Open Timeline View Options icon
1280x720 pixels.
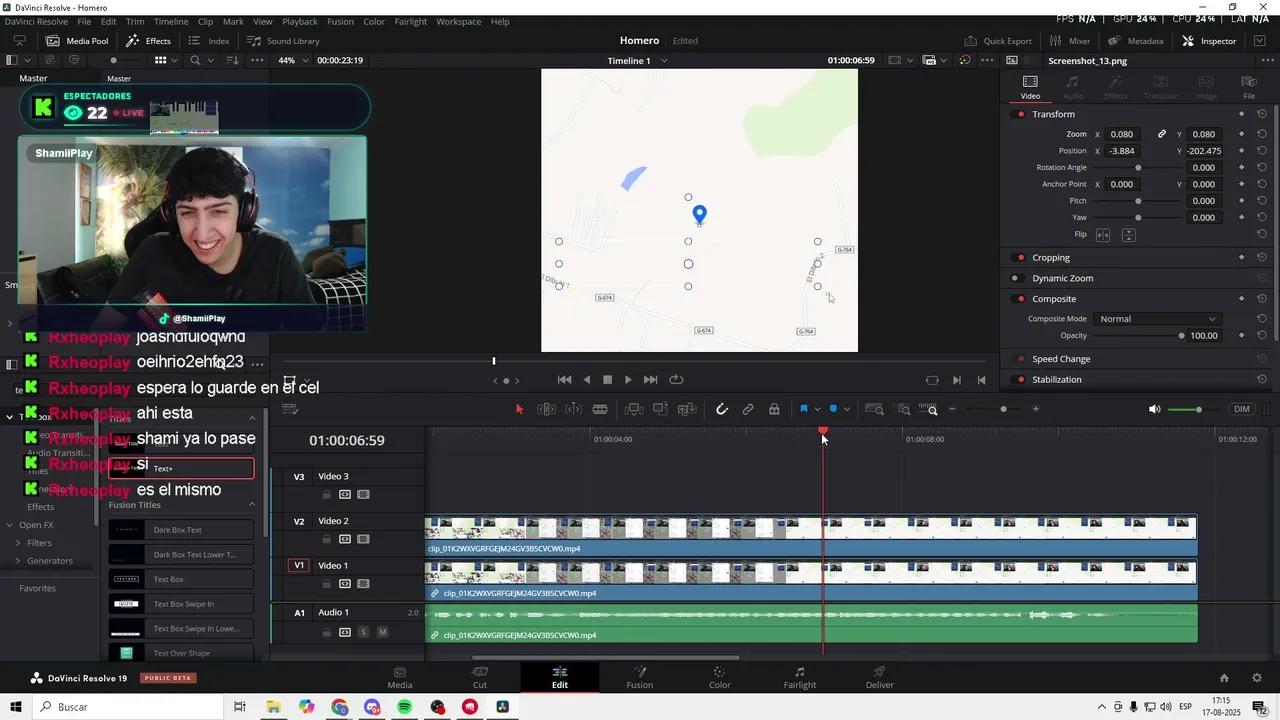pyautogui.click(x=290, y=409)
